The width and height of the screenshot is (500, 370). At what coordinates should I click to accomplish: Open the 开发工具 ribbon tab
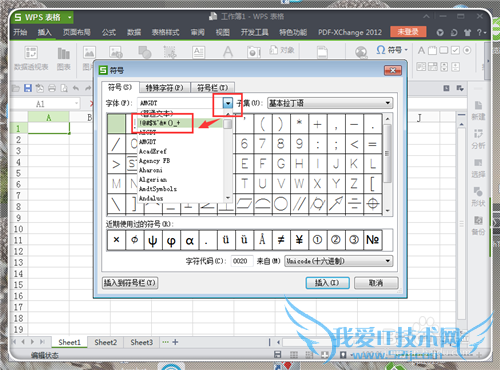pyautogui.click(x=255, y=32)
